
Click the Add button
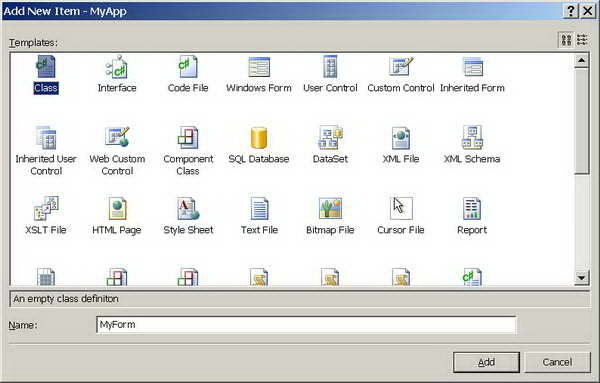486,362
